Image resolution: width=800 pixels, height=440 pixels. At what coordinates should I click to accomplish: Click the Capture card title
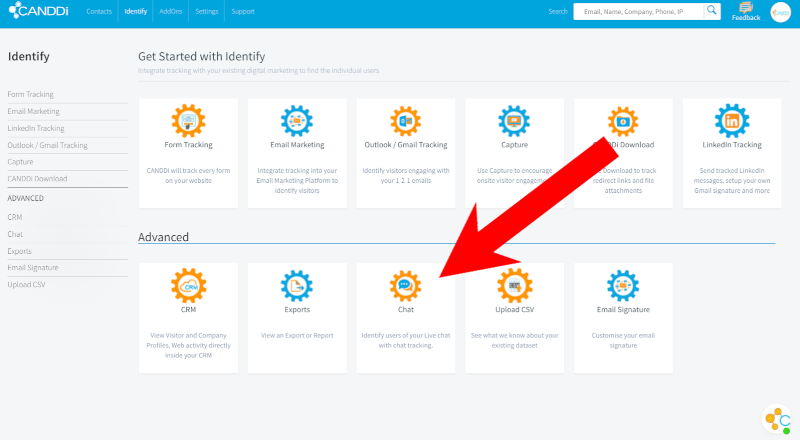(x=514, y=144)
